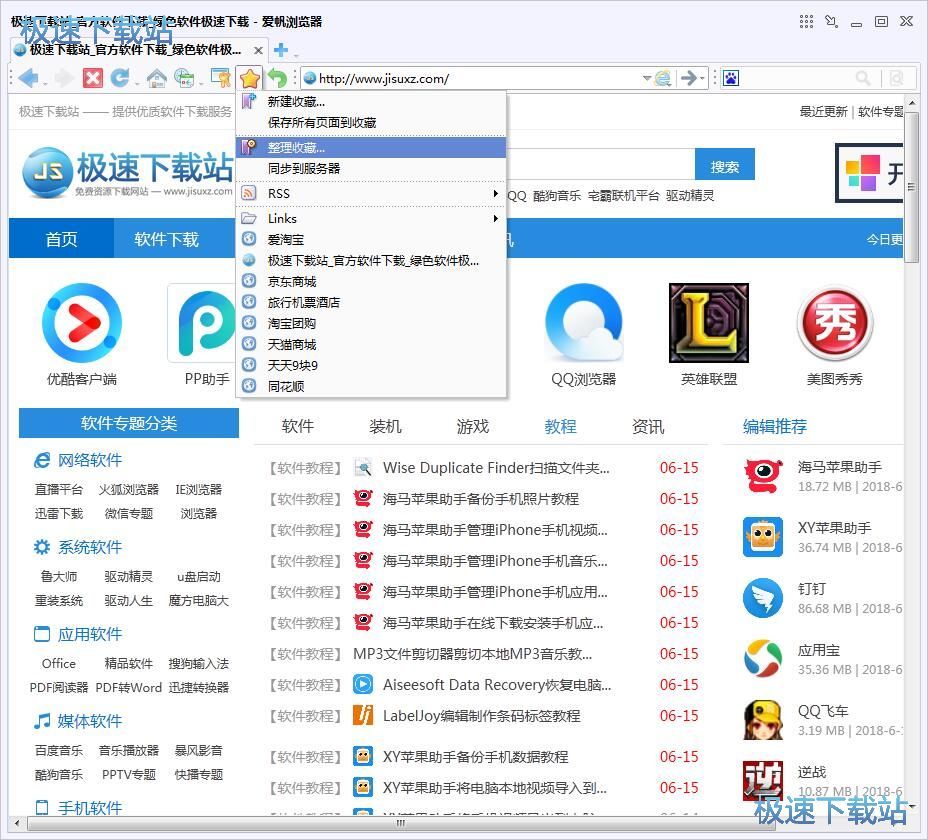
Task: Click the green undo arrow icon
Action: (x=277, y=78)
